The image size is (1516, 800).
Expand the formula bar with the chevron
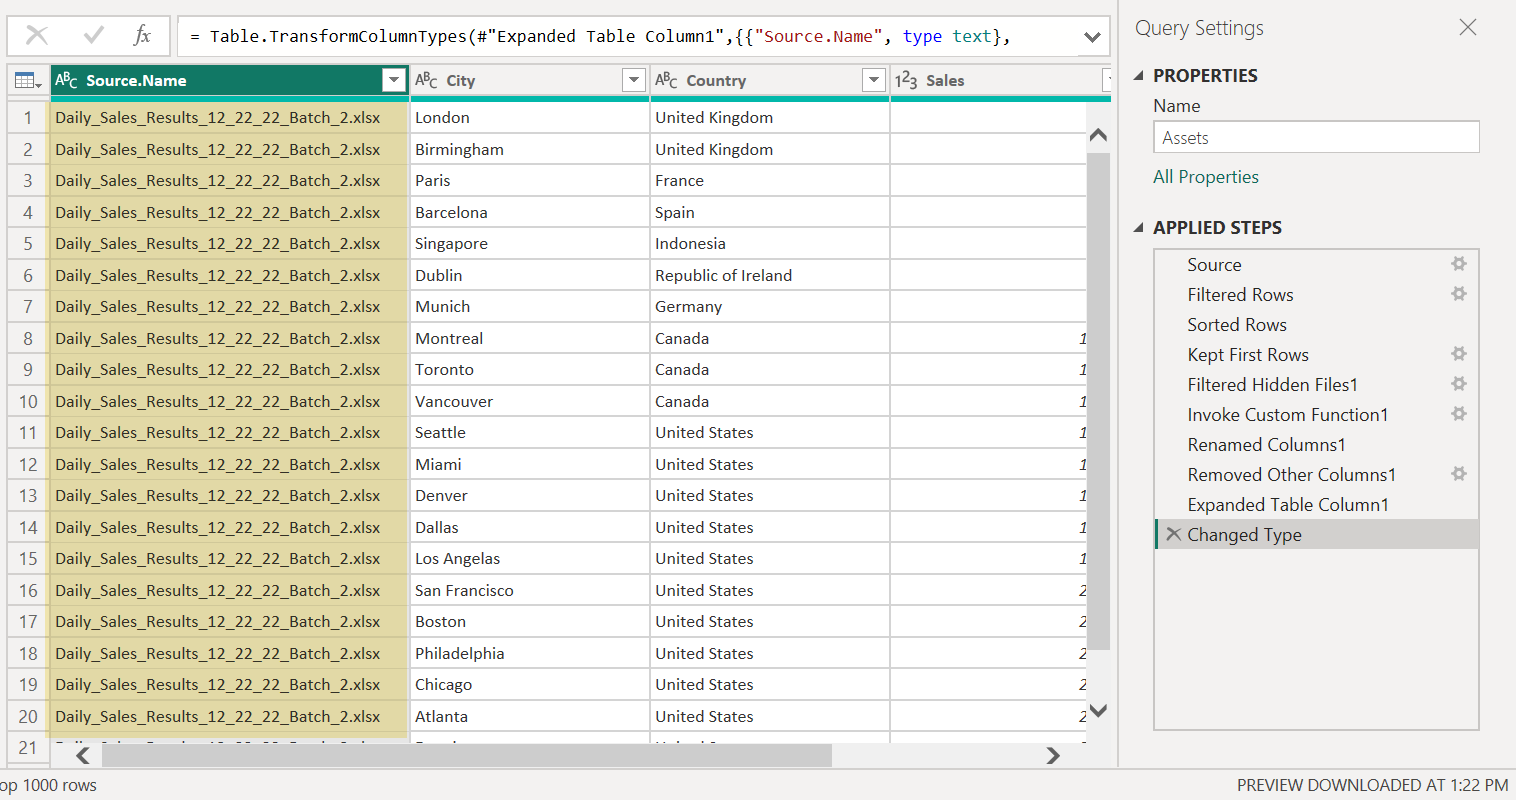click(1092, 37)
